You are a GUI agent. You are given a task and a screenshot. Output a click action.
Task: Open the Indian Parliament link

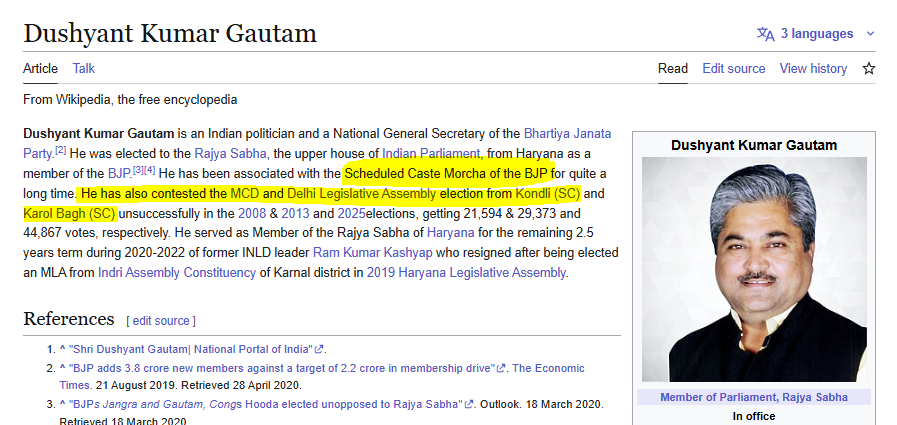(431, 153)
